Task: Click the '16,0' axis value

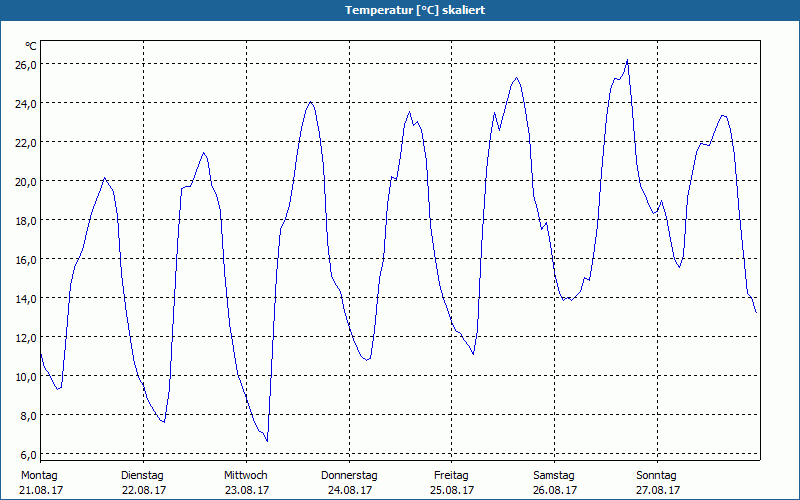Action: pos(28,260)
